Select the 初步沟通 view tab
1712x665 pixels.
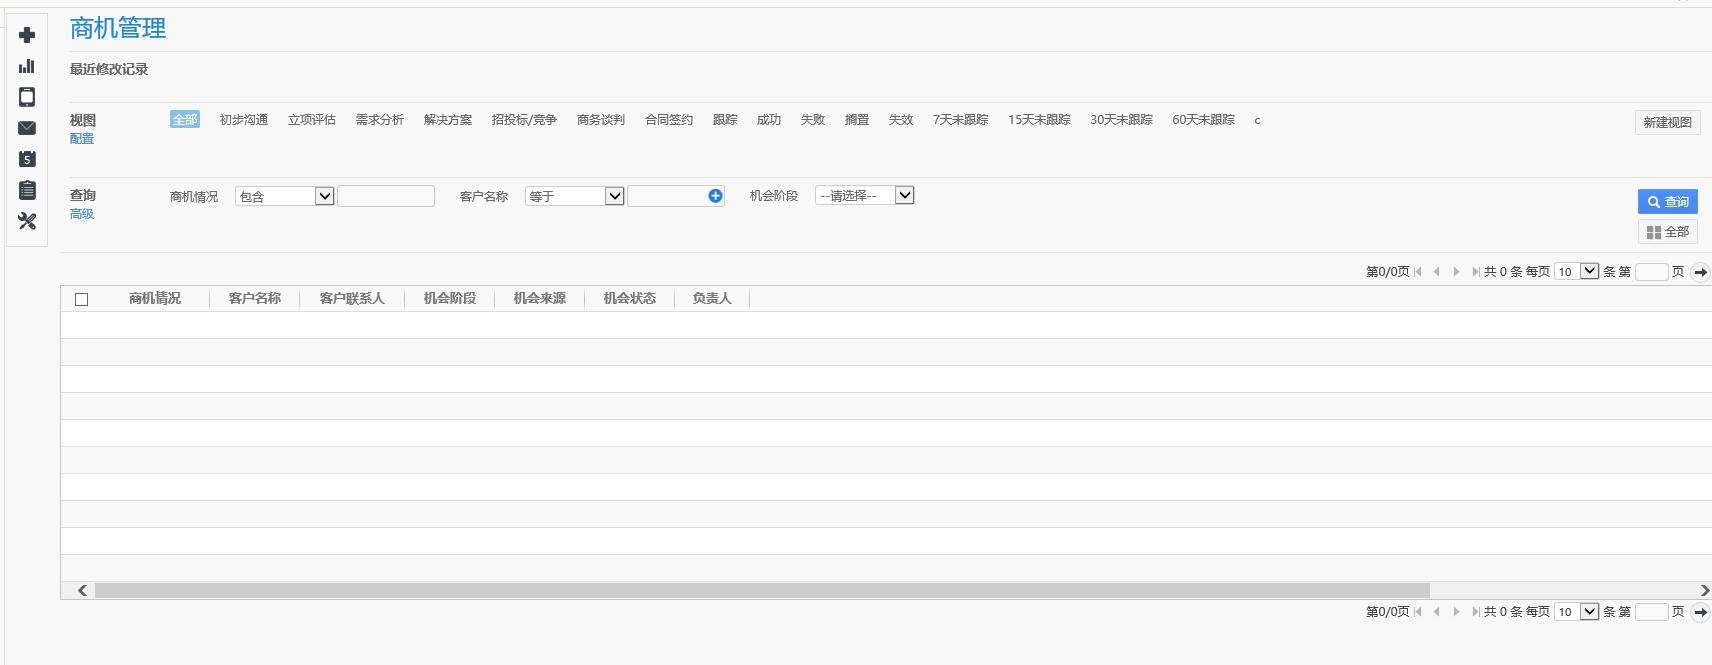click(243, 120)
